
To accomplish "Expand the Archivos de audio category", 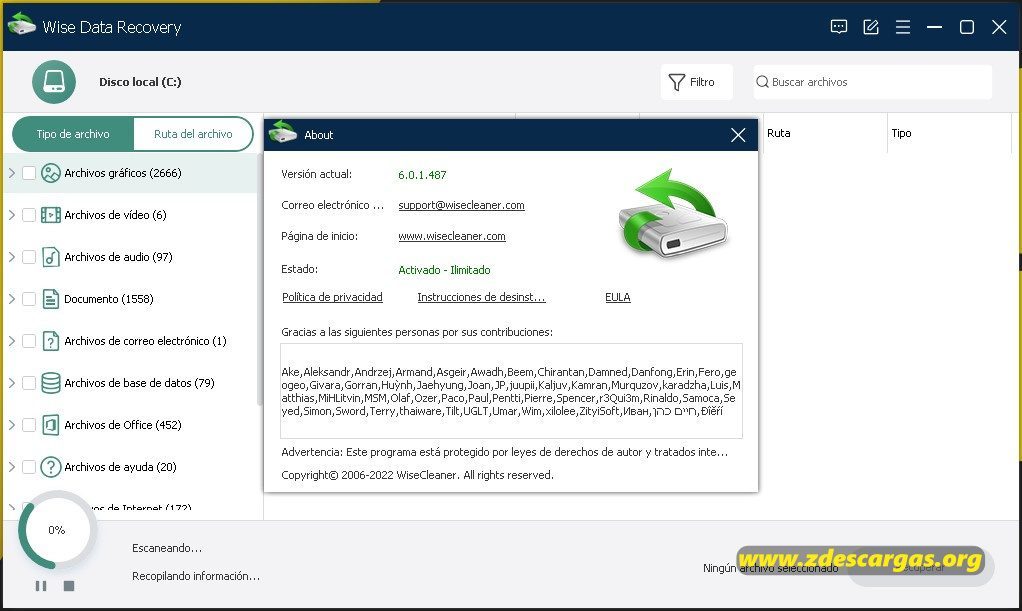I will (12, 257).
